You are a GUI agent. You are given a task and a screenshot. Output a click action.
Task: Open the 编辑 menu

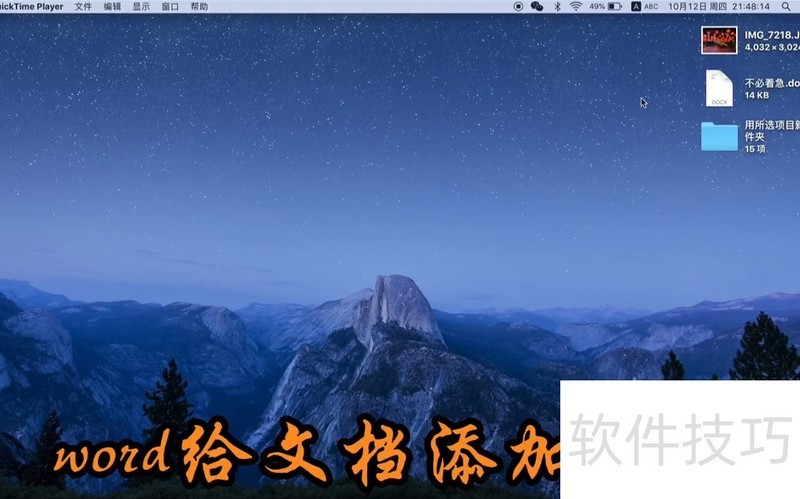coord(112,7)
